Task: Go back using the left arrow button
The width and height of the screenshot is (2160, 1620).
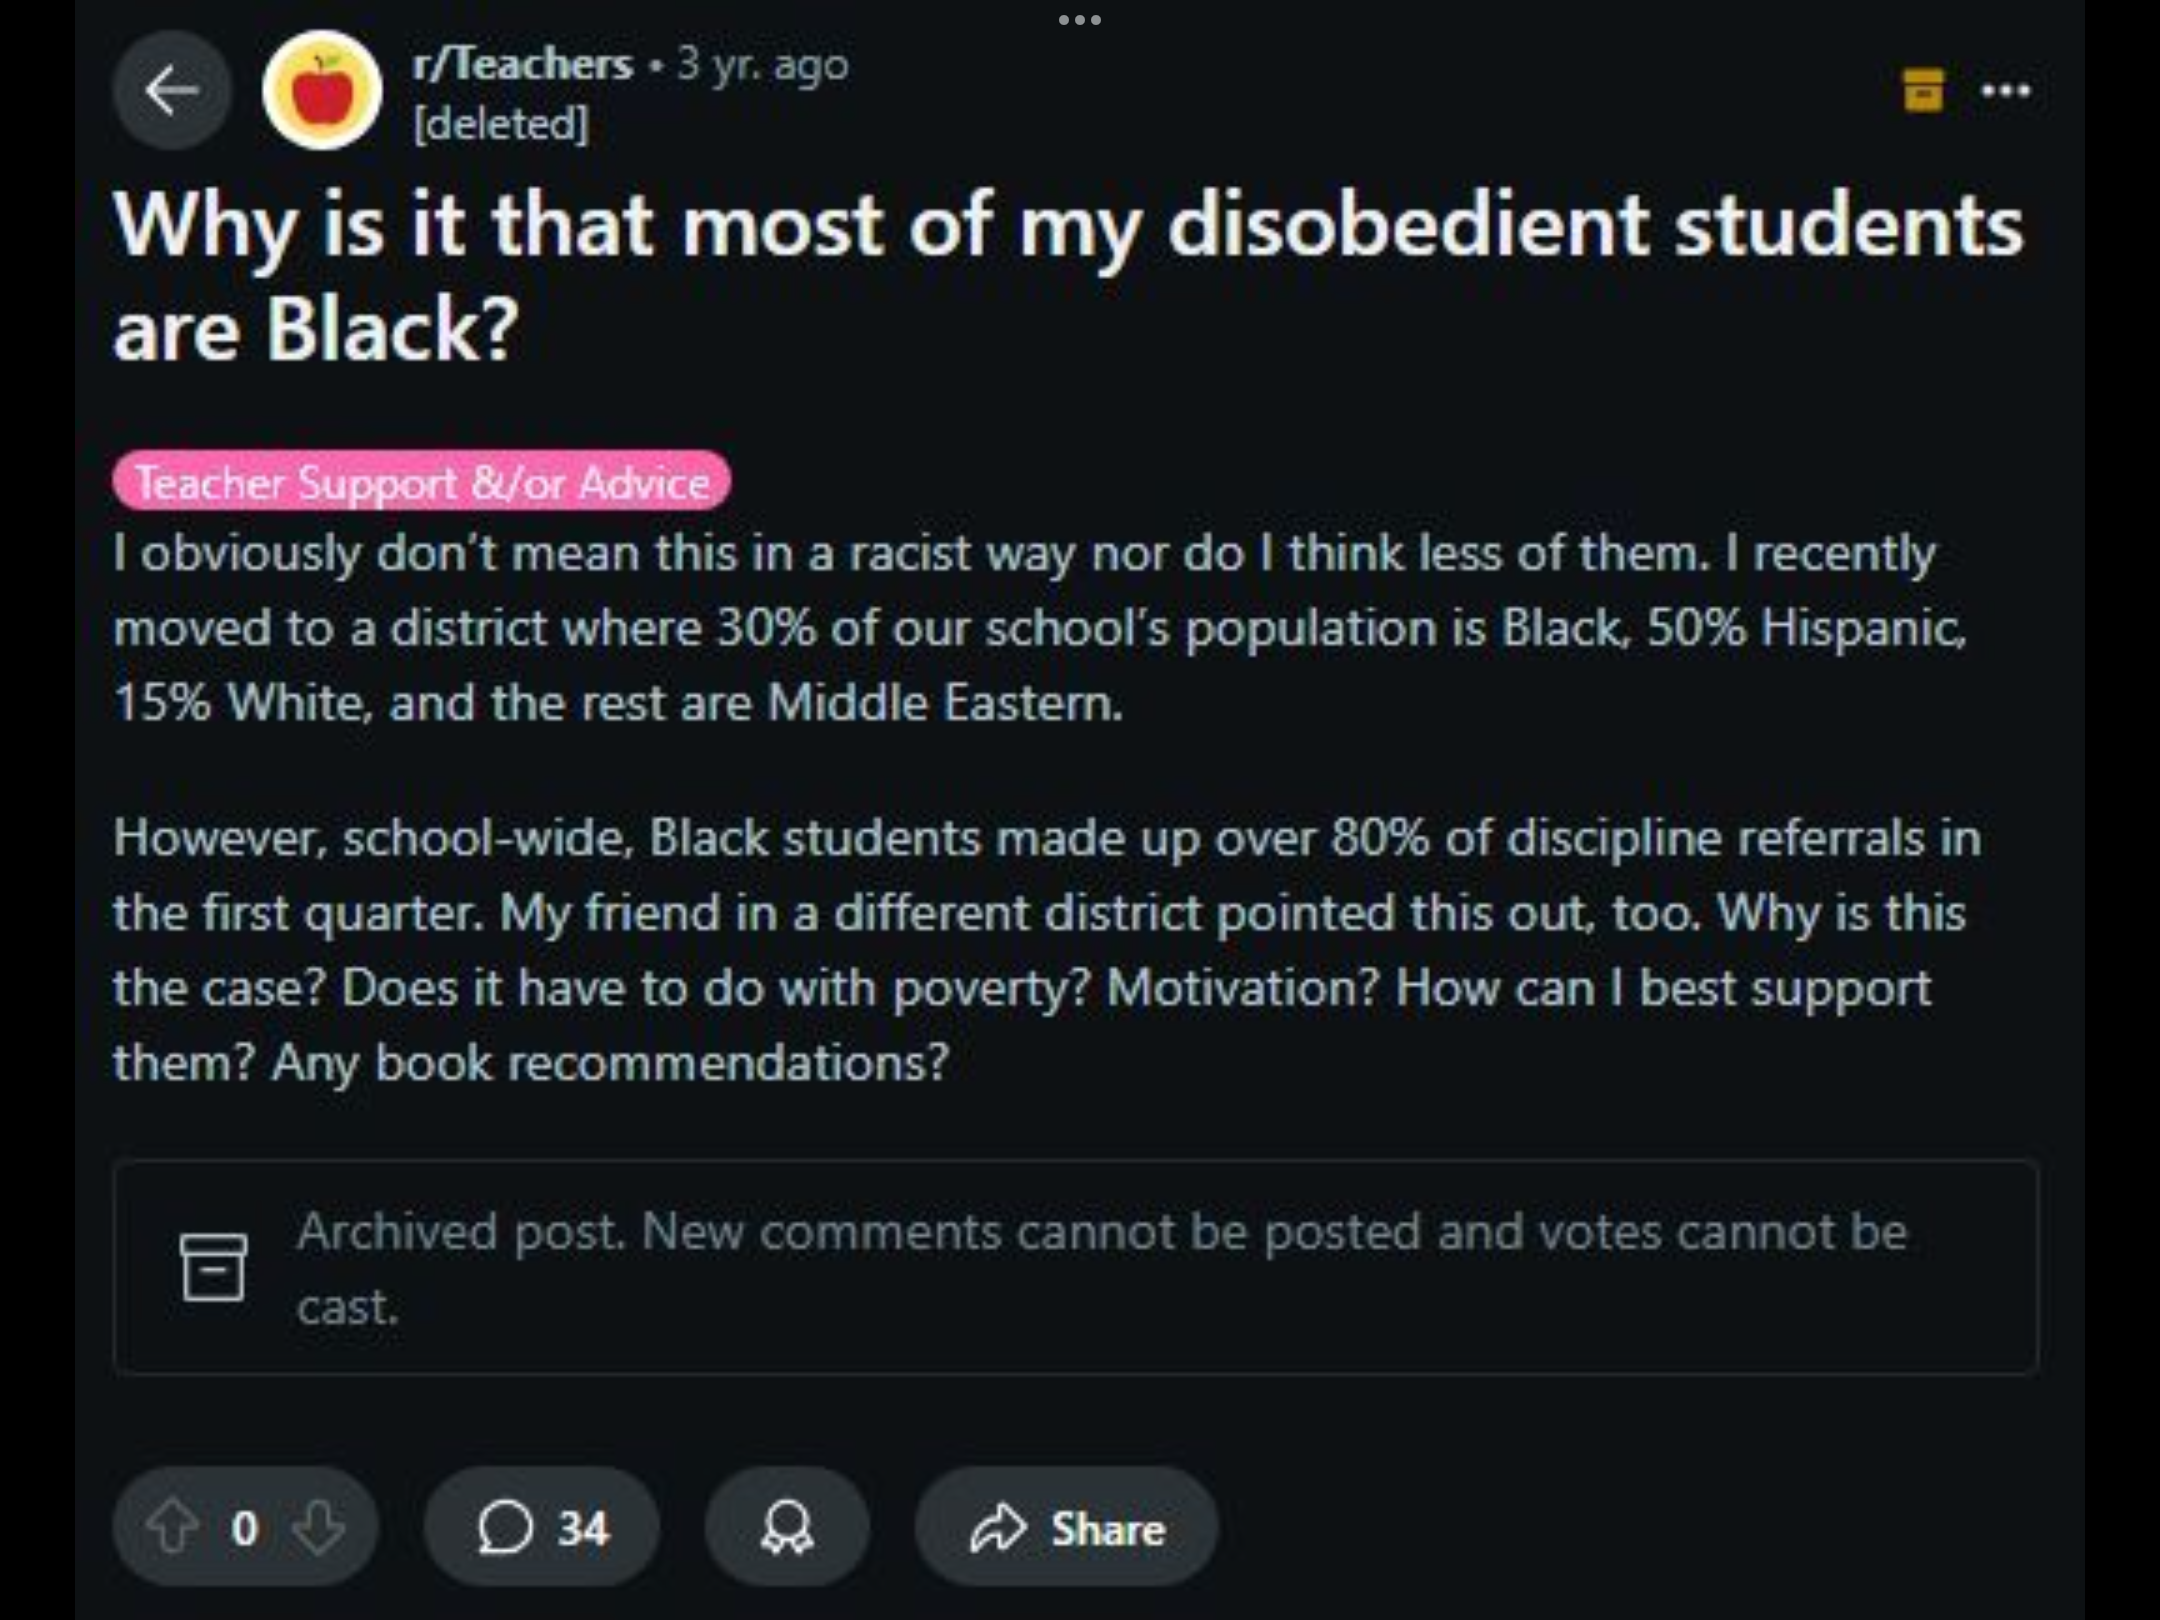Action: point(171,91)
